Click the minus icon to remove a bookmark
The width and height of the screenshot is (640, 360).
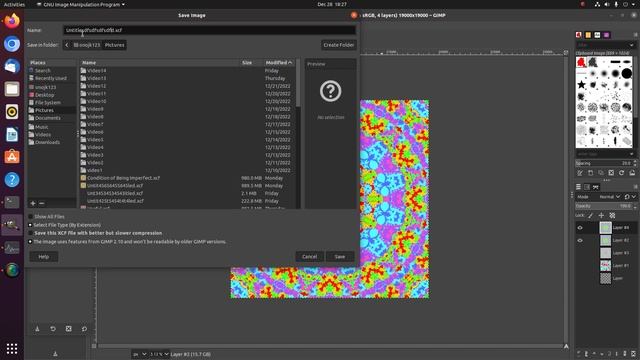point(41,203)
